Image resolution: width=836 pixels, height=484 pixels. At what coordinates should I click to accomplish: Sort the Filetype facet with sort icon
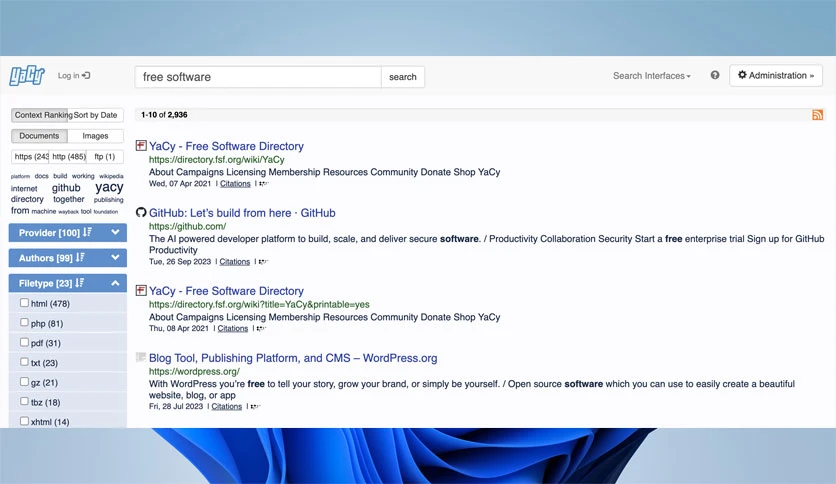tap(79, 283)
